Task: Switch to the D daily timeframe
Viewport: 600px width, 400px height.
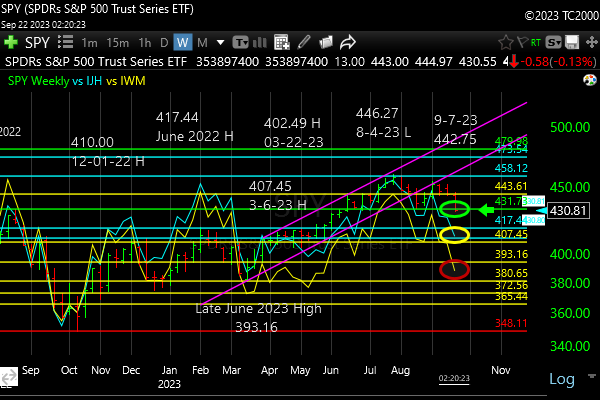Action: click(162, 43)
